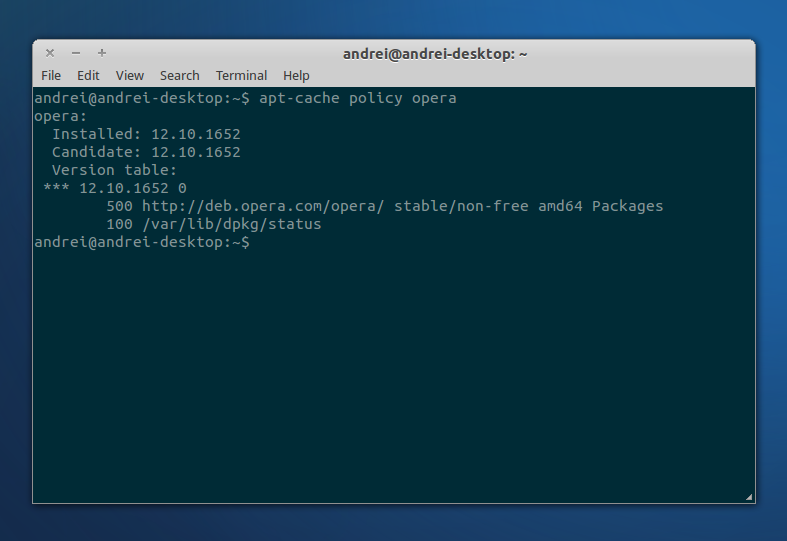Click the 'apt-cache policy opera' command text
This screenshot has height=541, width=787.
pos(358,98)
